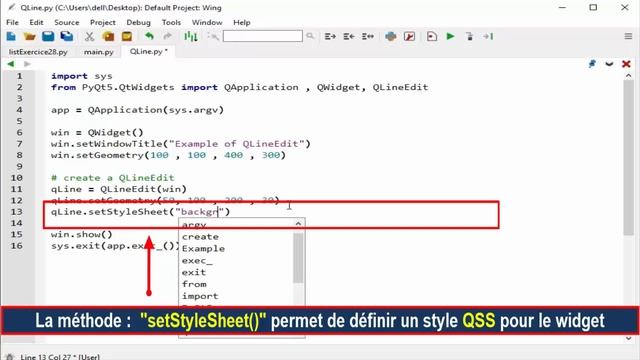Click the Python shell icon
Viewport: 640px width, 360px height.
pos(391,37)
